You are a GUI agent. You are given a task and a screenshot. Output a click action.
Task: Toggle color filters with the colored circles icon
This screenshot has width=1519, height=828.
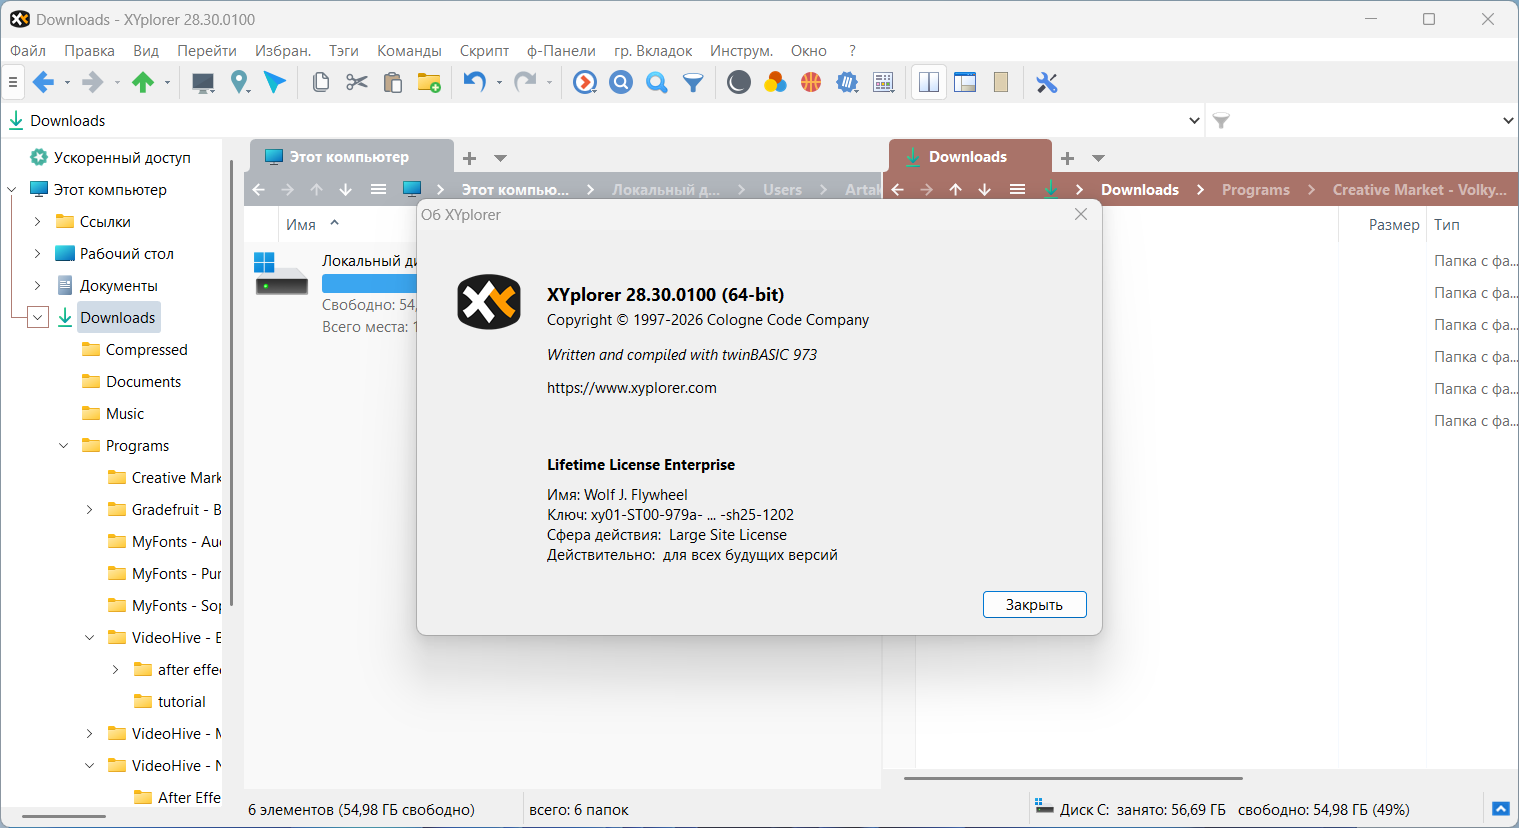pyautogui.click(x=775, y=83)
